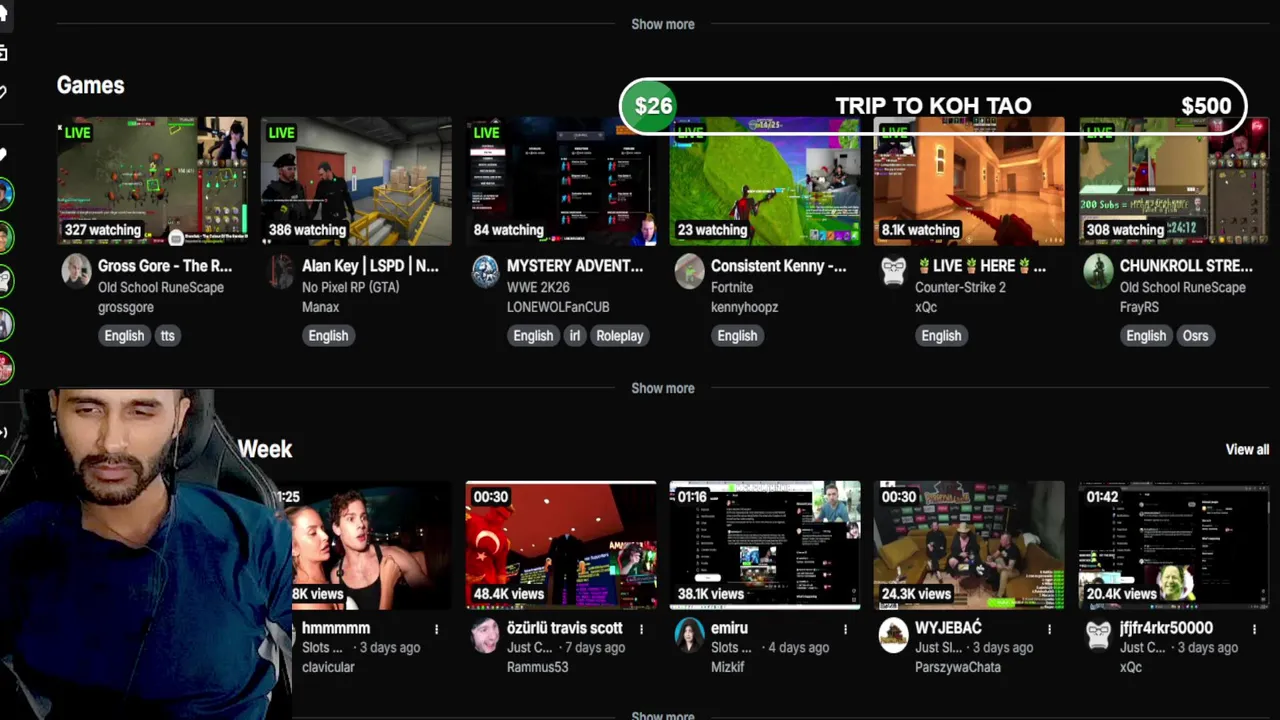Image resolution: width=1280 pixels, height=720 pixels.
Task: Open Mizkif channel name link
Action: (x=727, y=667)
